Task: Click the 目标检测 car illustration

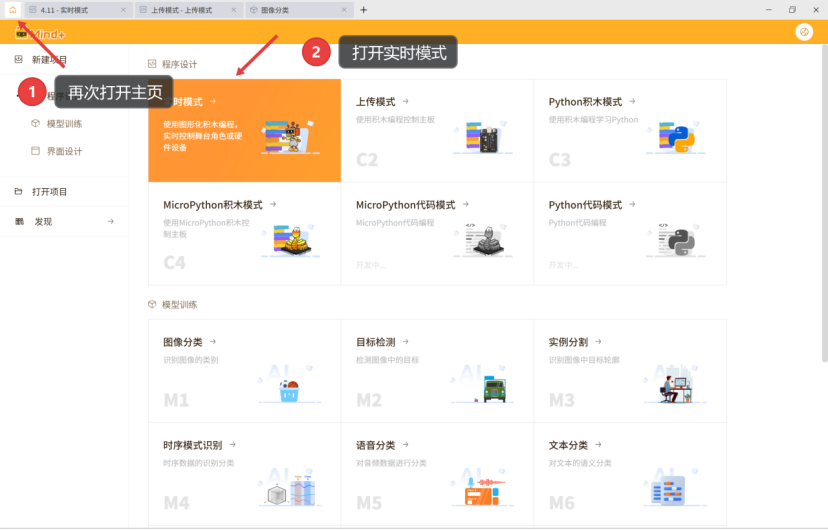Action: click(x=493, y=388)
